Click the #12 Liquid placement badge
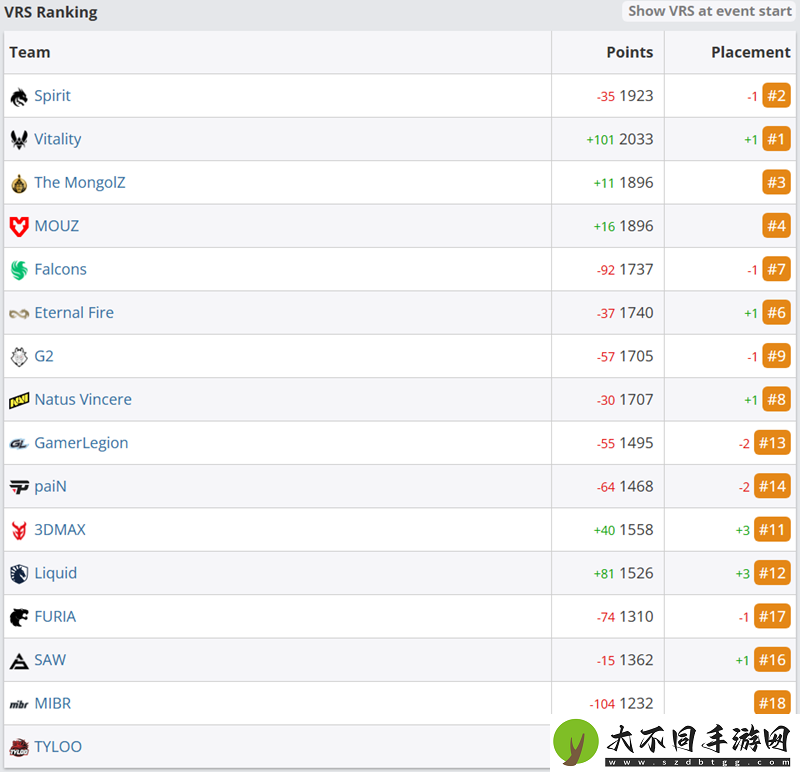Viewport: 800px width, 772px height. (x=772, y=572)
